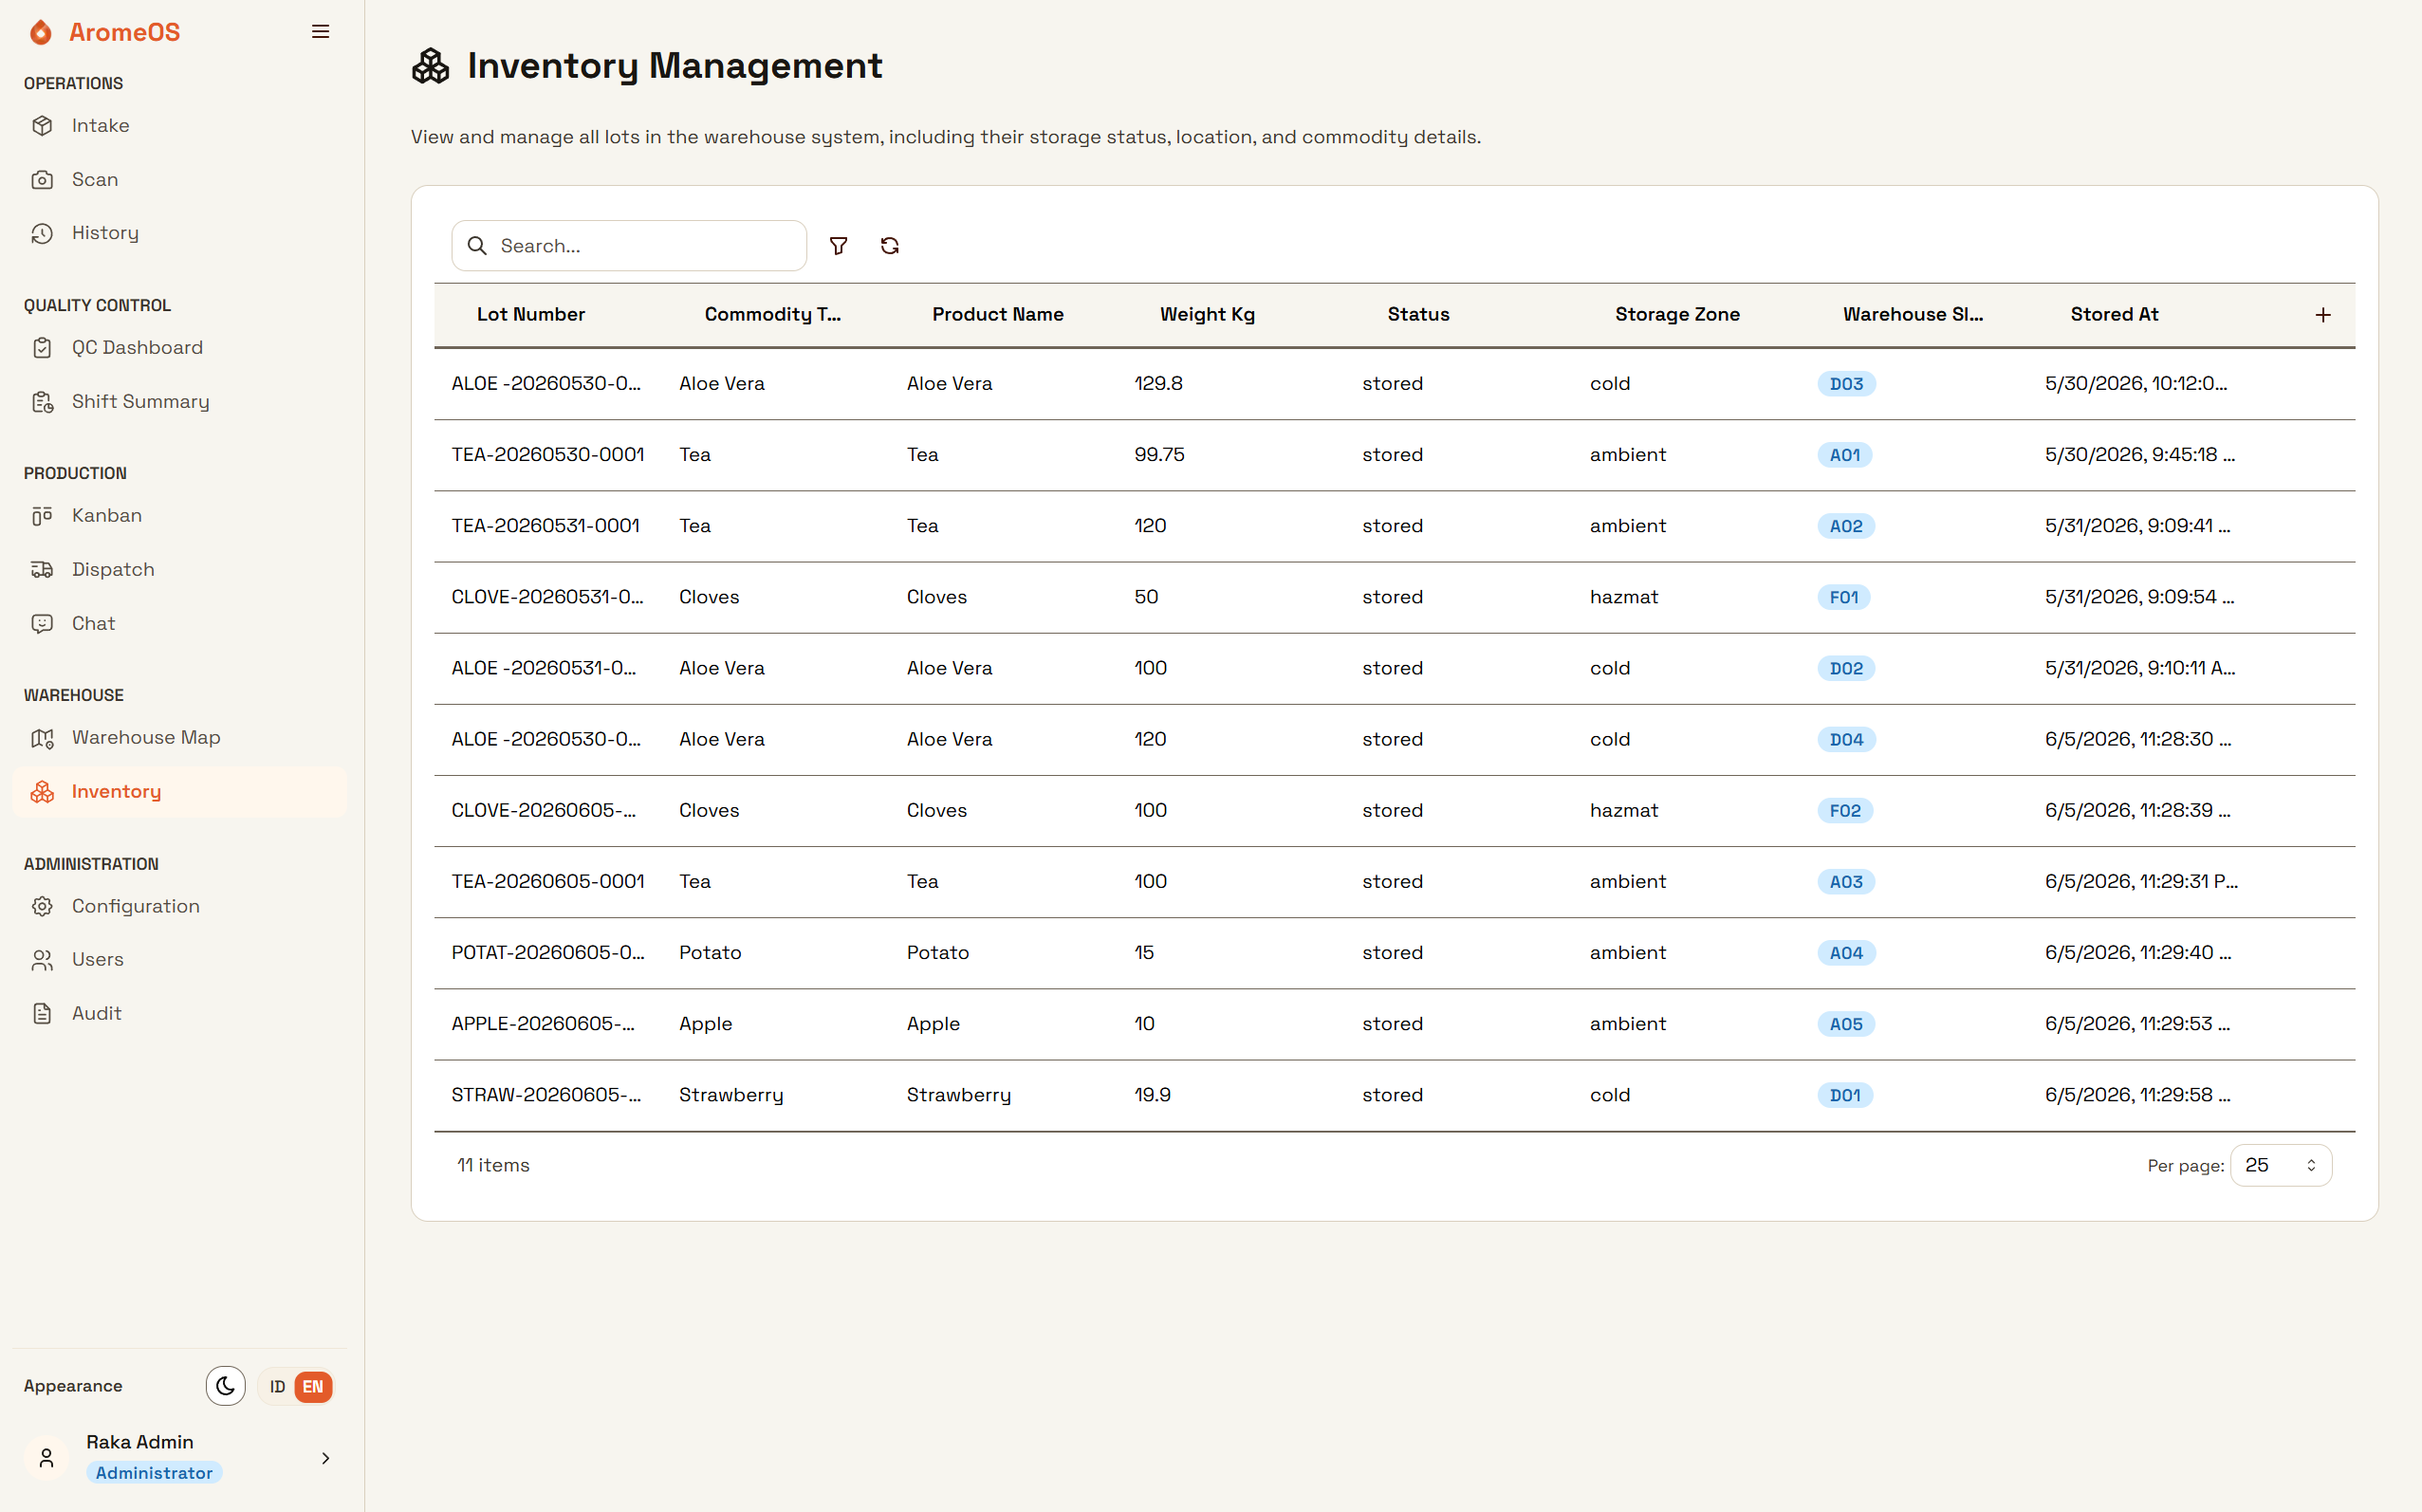
Task: Open the Warehouse Map icon
Action: click(42, 738)
